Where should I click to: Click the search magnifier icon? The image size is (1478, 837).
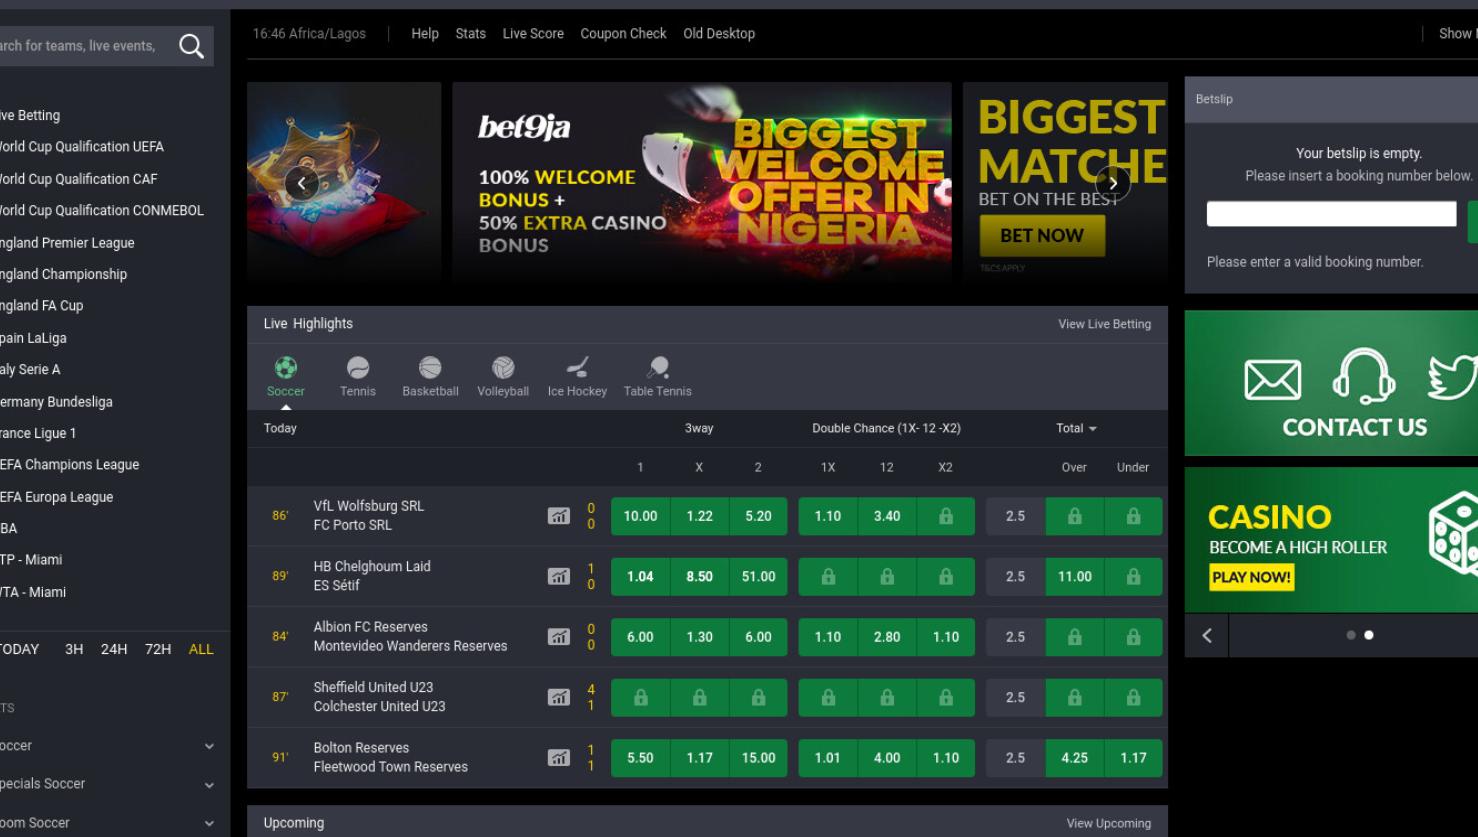click(x=191, y=46)
